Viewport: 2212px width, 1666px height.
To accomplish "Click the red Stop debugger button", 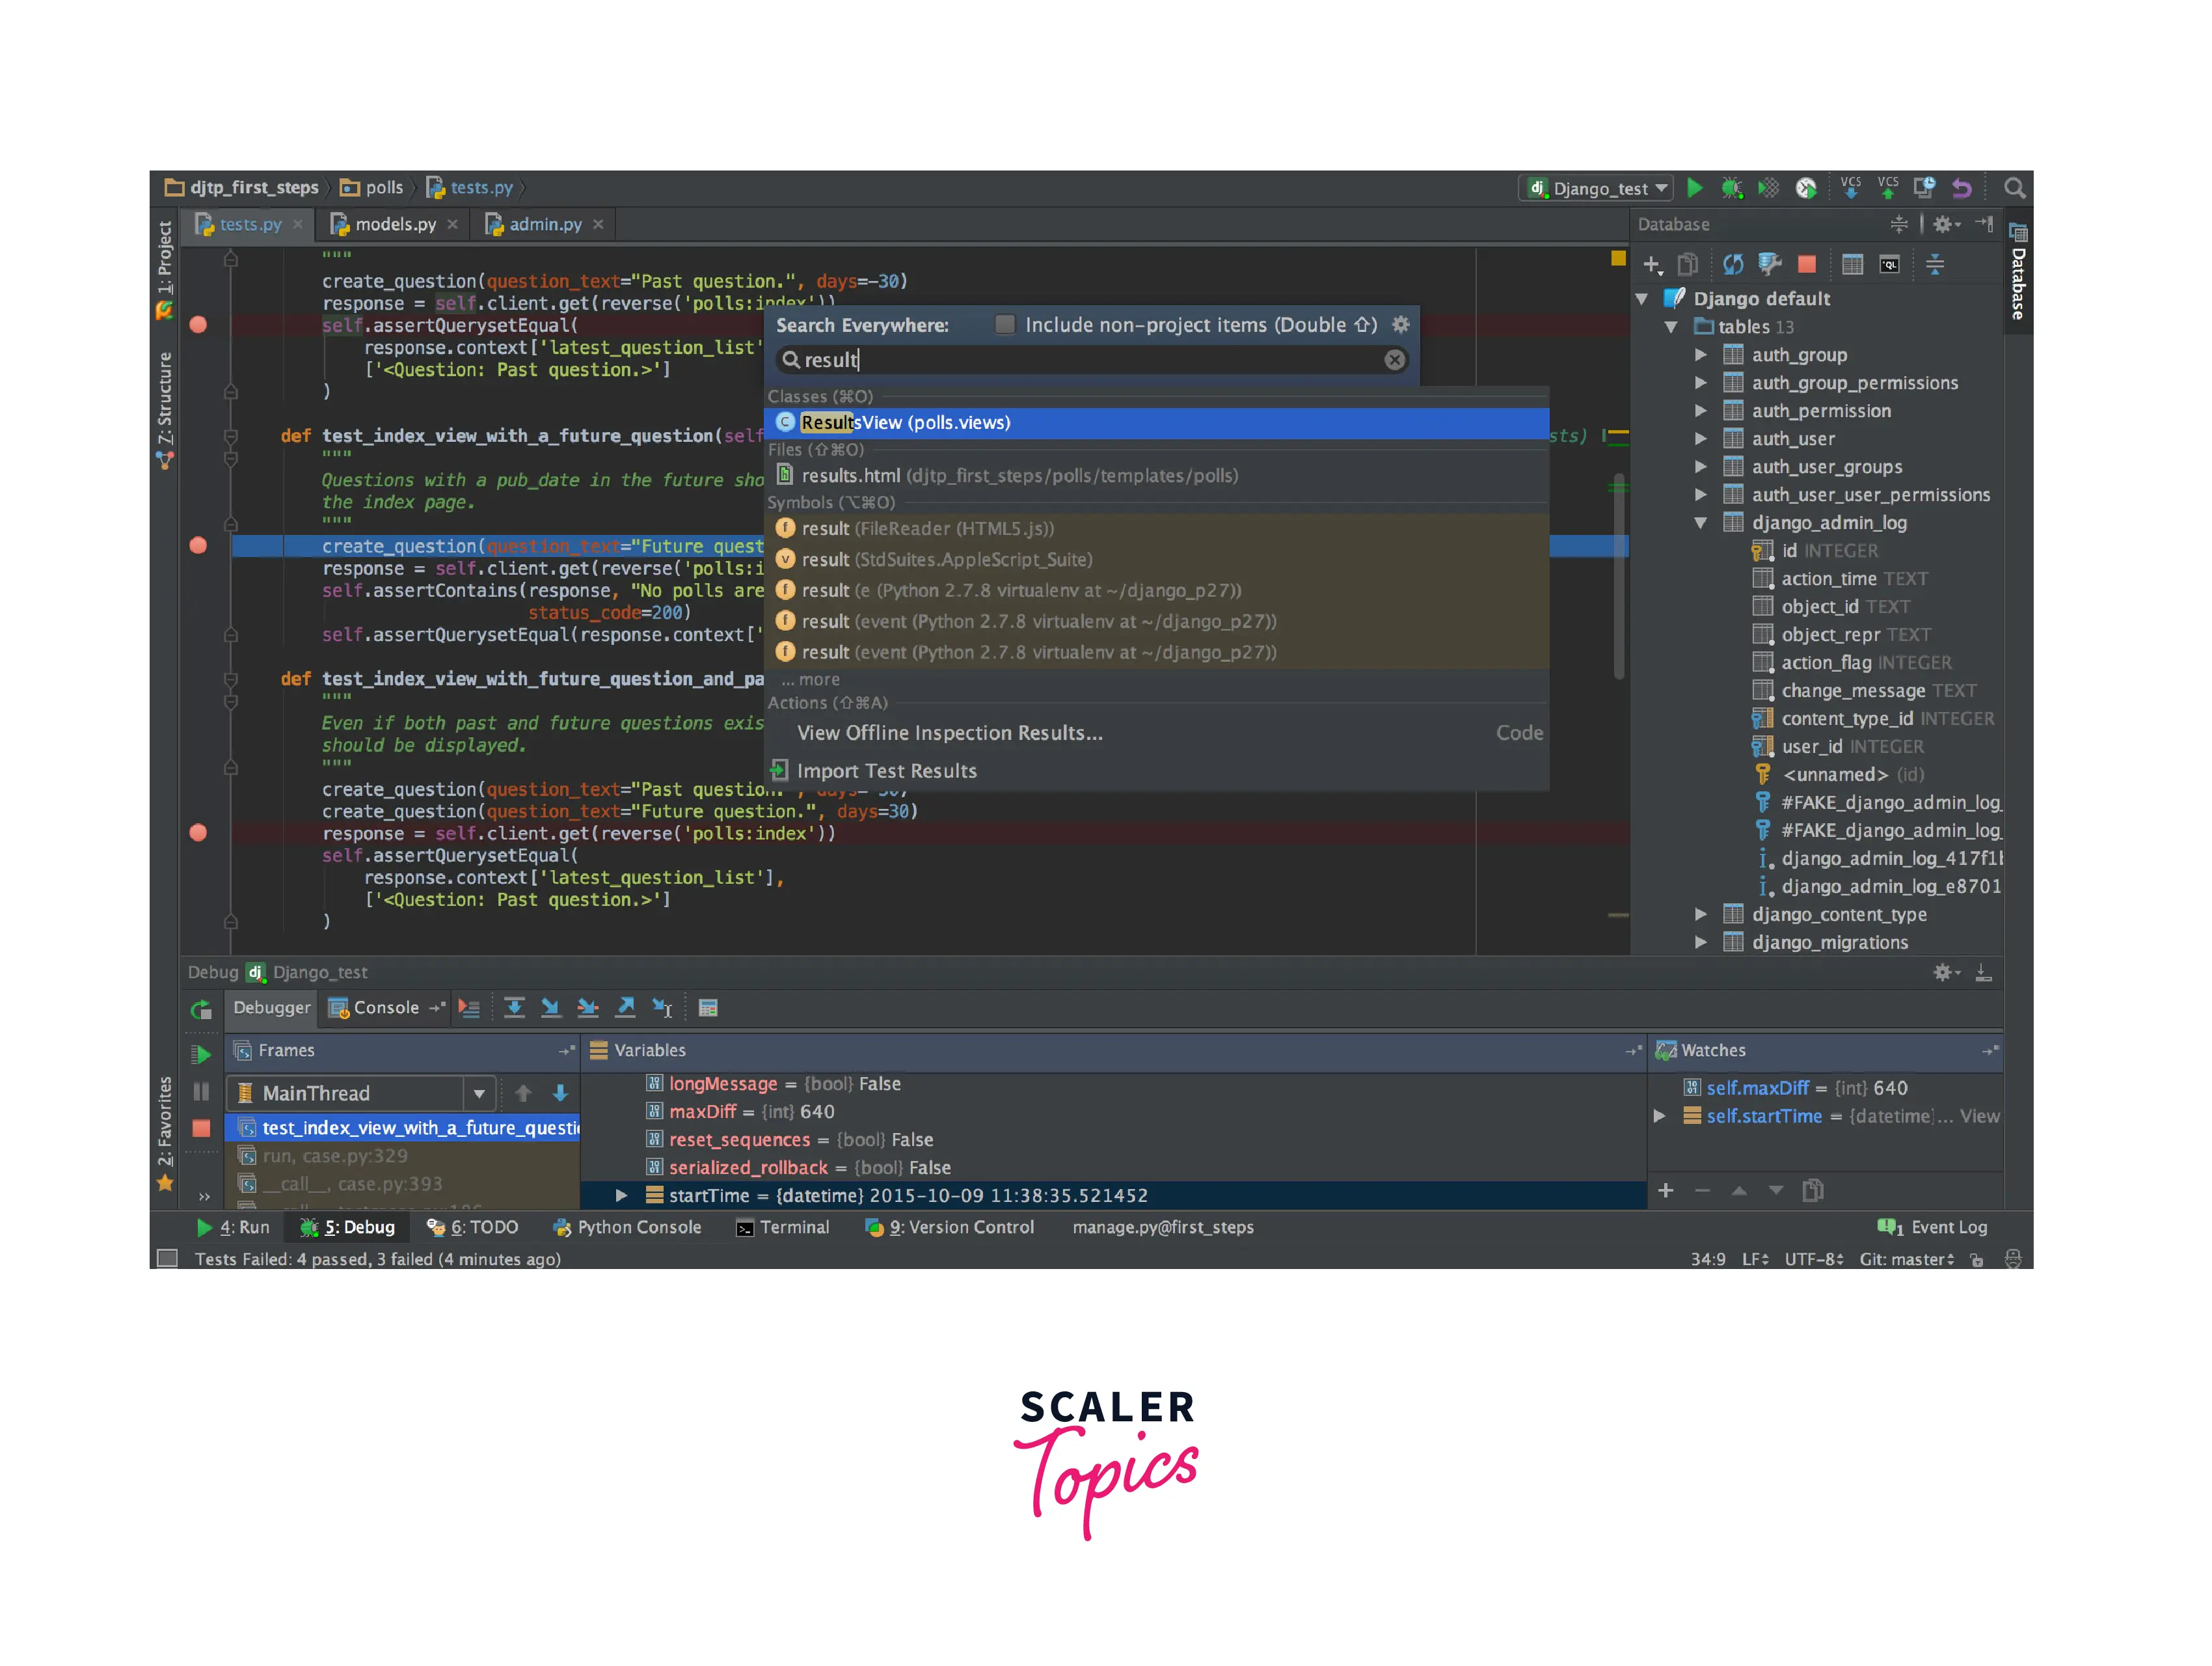I will coord(201,1128).
